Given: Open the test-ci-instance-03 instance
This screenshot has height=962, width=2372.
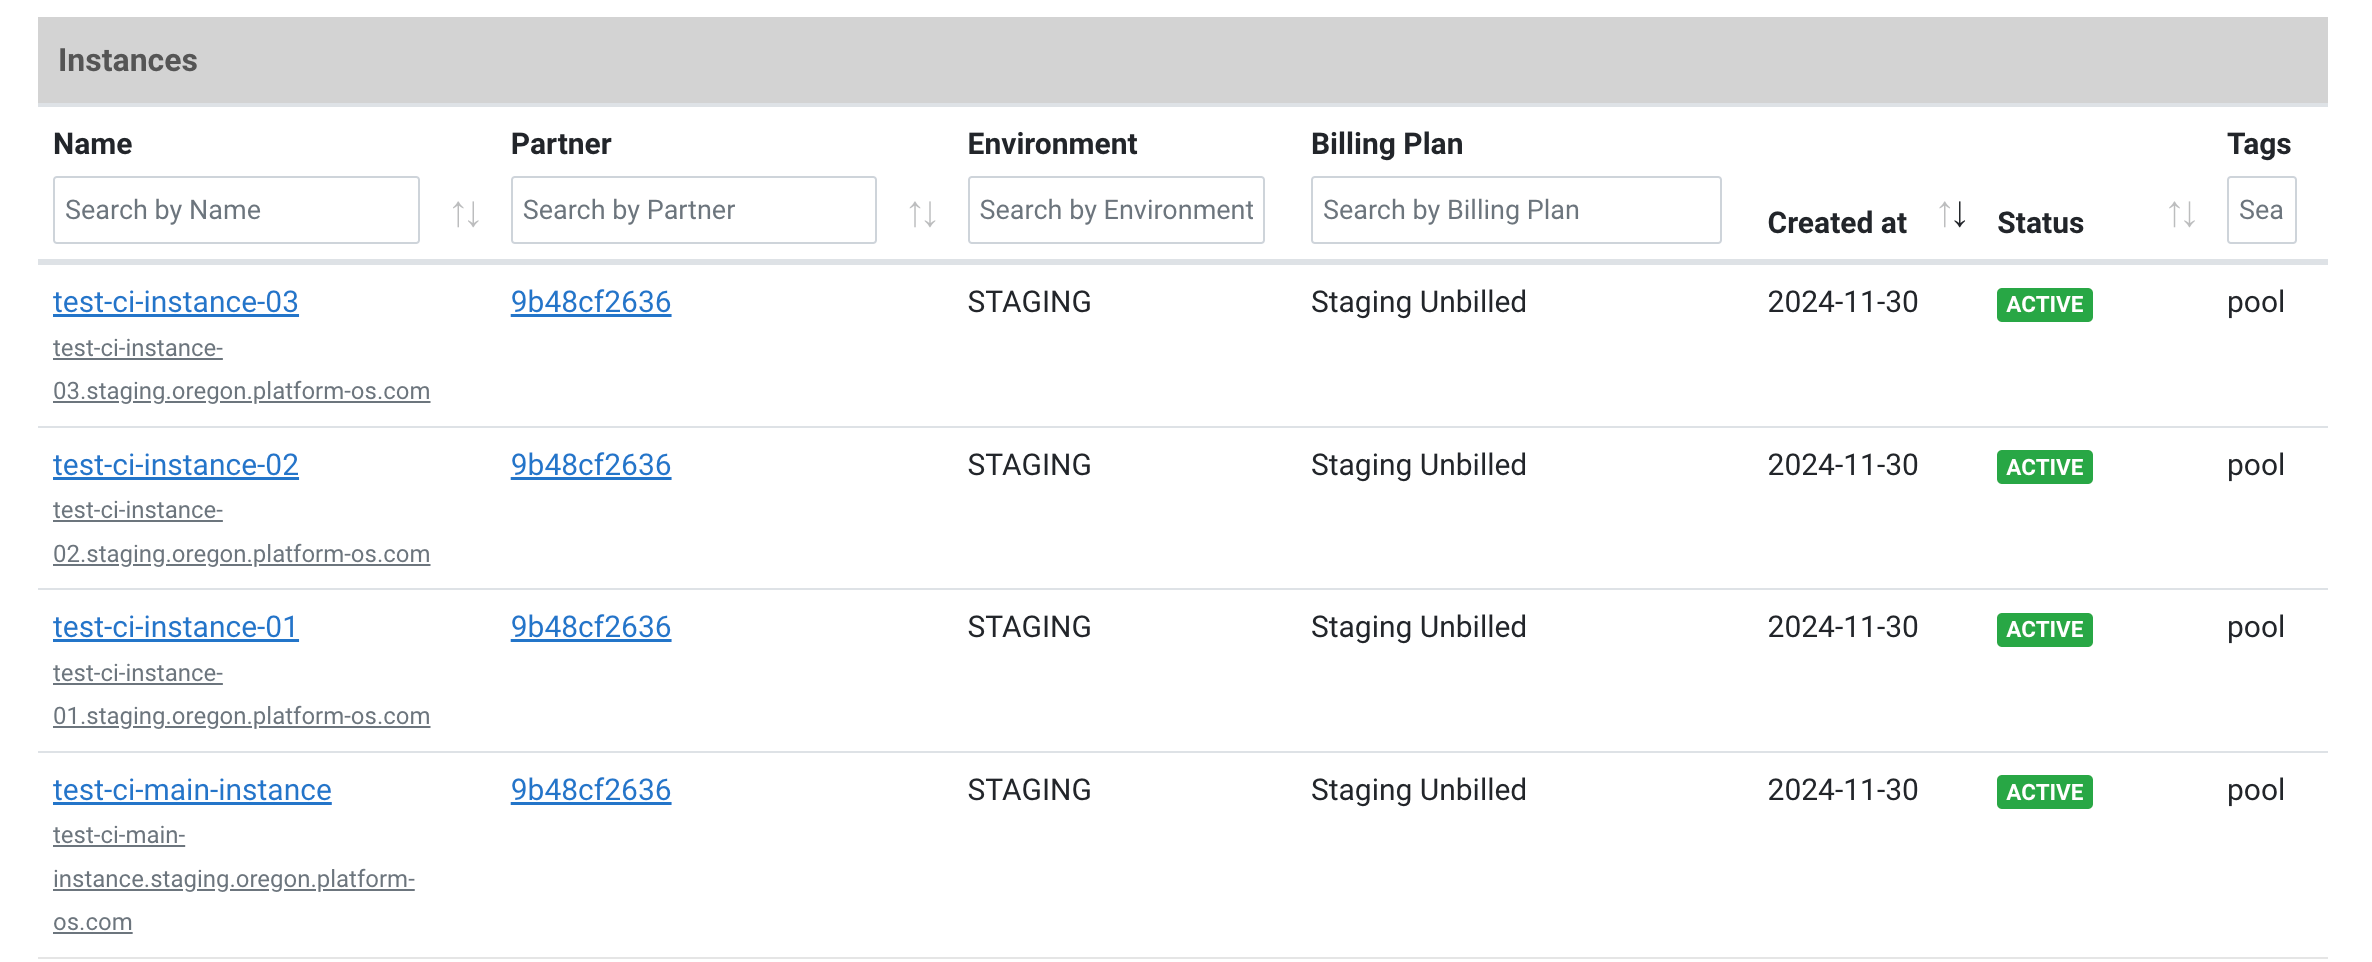Looking at the screenshot, I should (x=175, y=301).
